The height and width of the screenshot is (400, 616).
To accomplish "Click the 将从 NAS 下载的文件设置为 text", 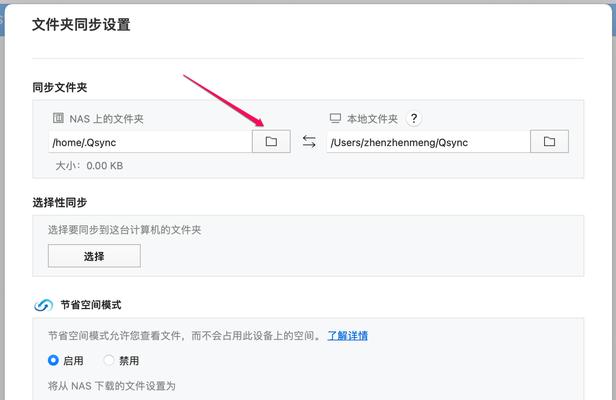I will 112,386.
